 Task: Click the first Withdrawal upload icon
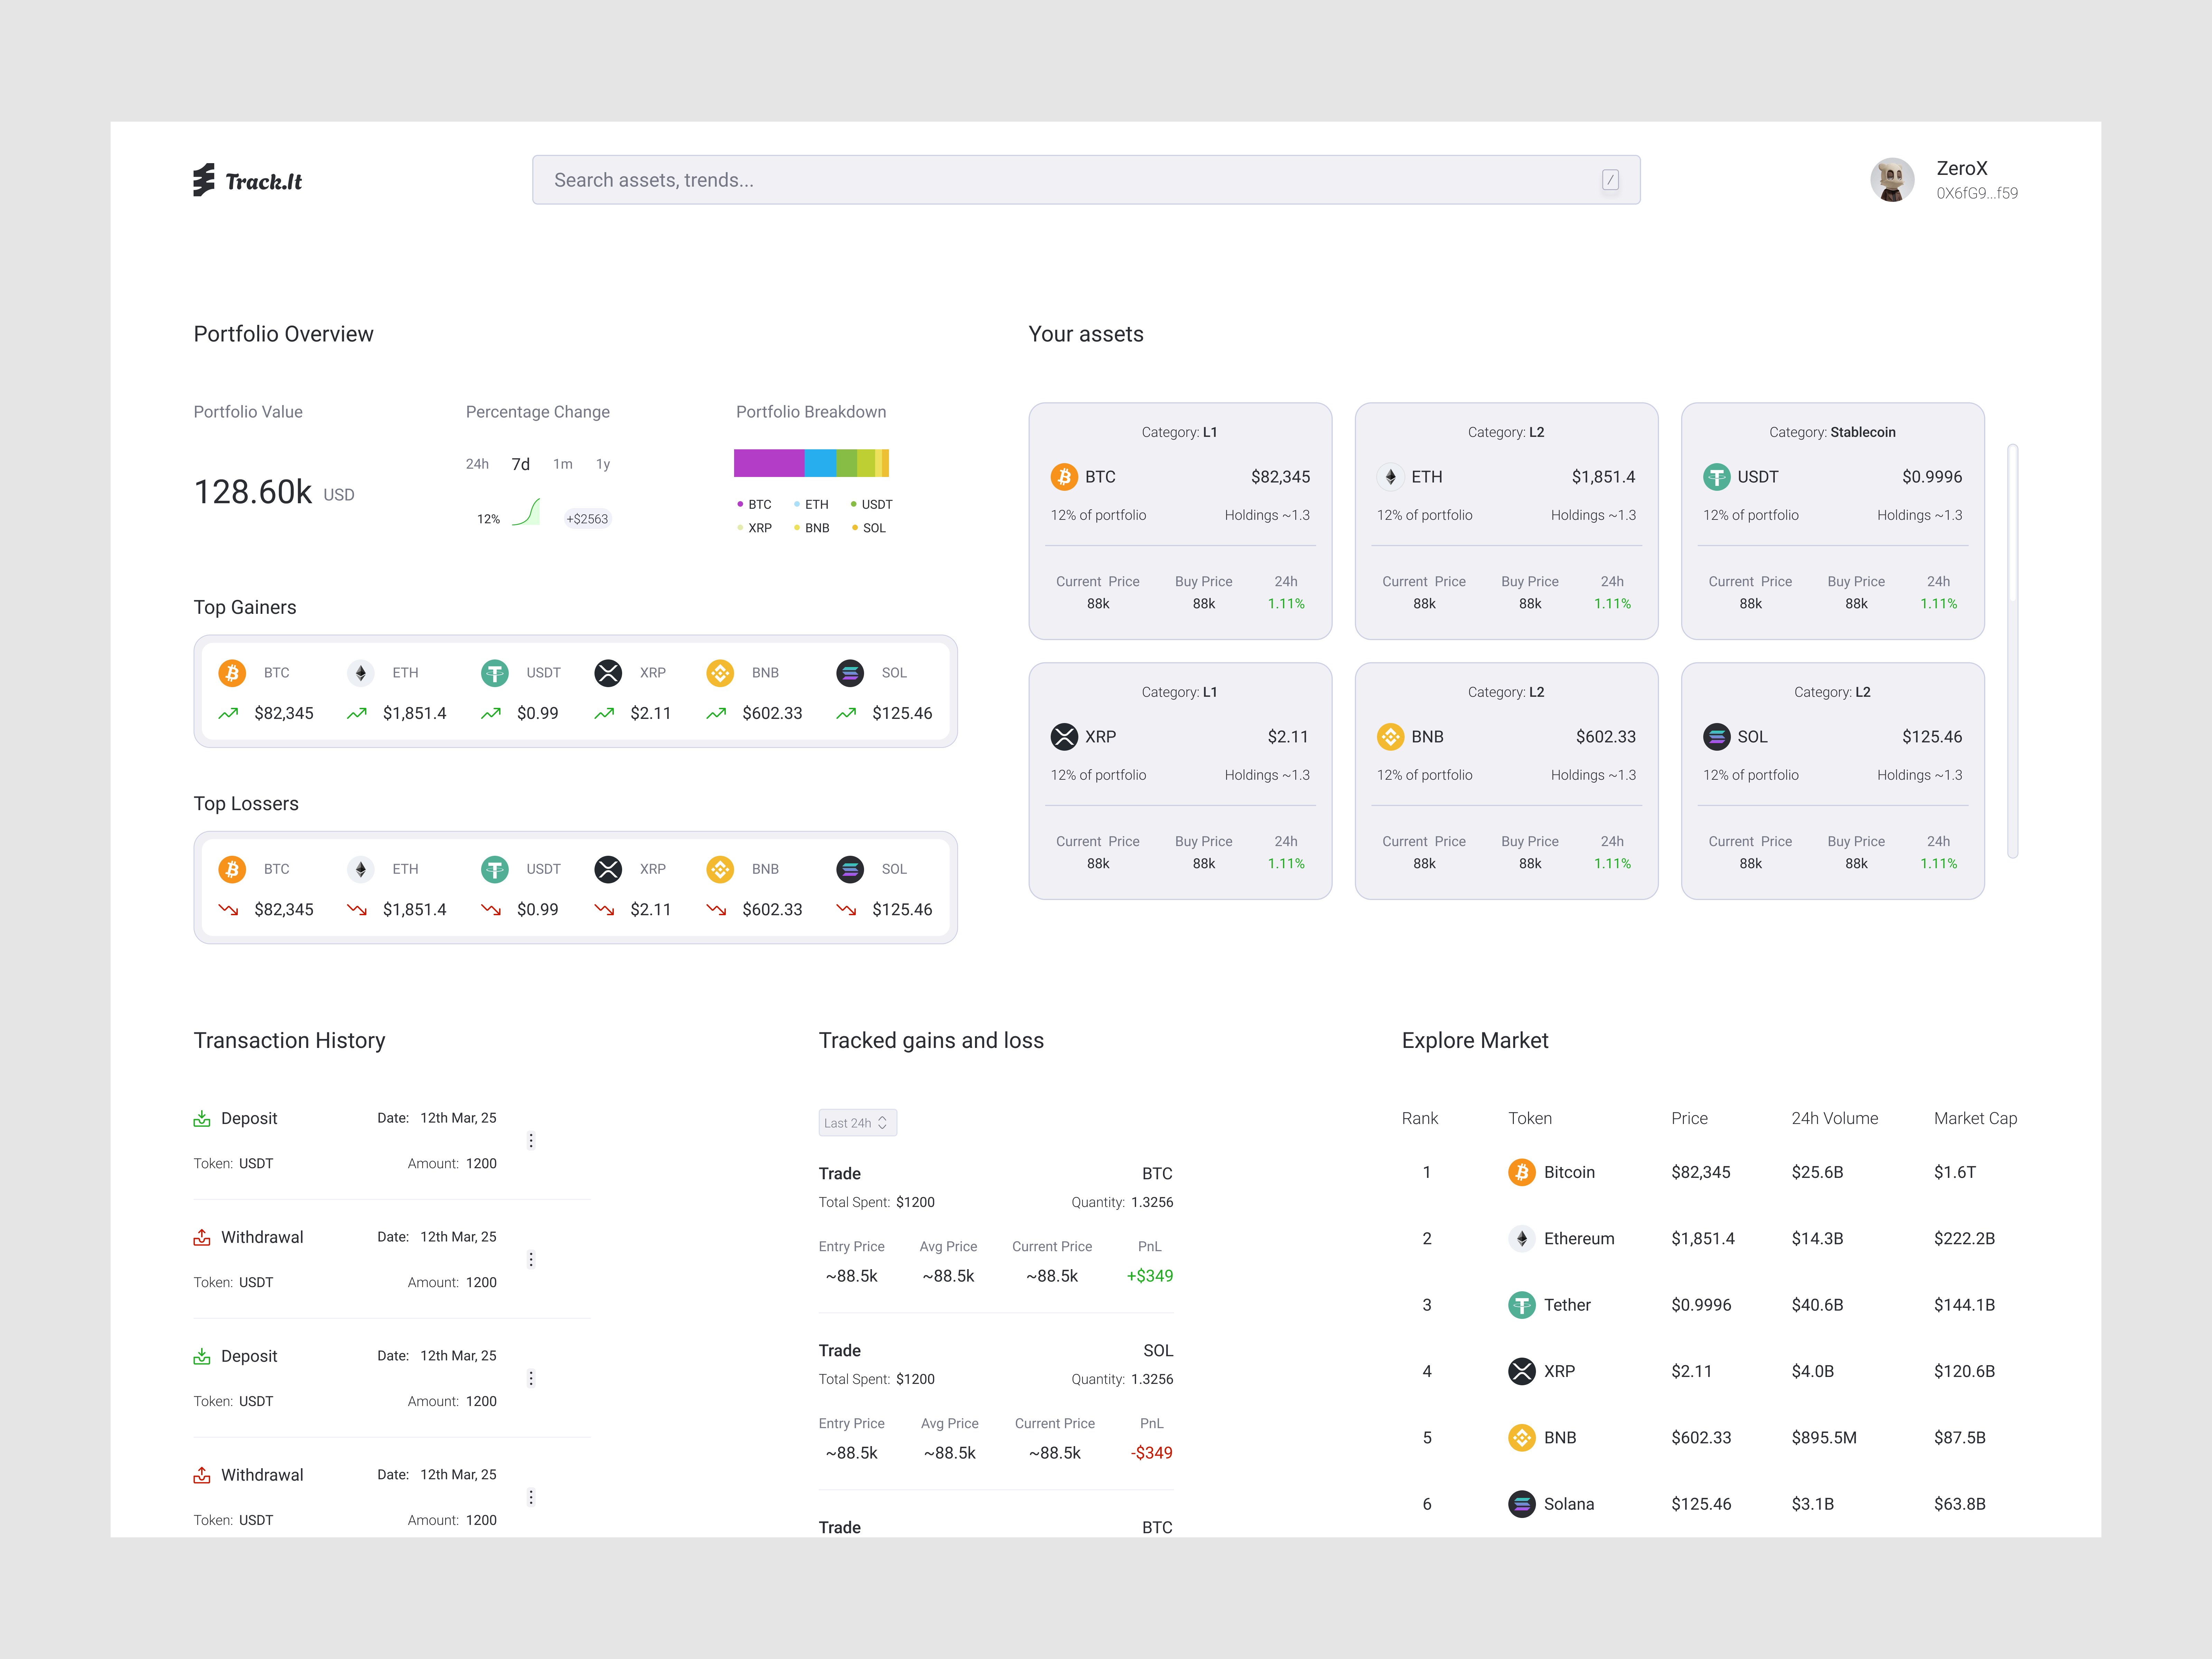tap(202, 1237)
